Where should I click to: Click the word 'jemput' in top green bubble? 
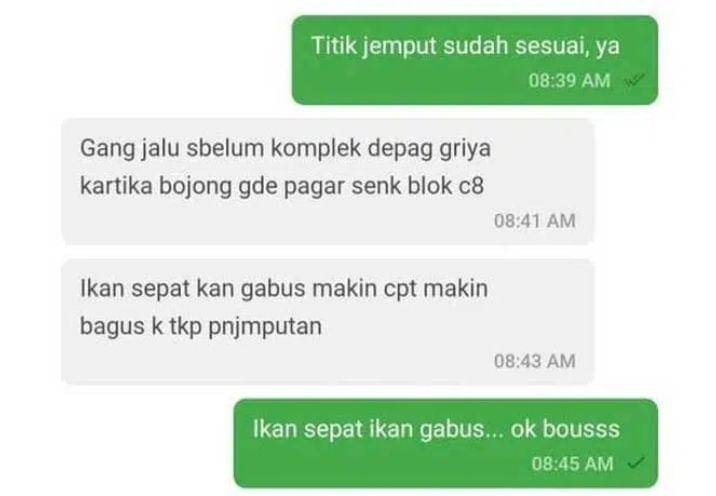coord(400,47)
